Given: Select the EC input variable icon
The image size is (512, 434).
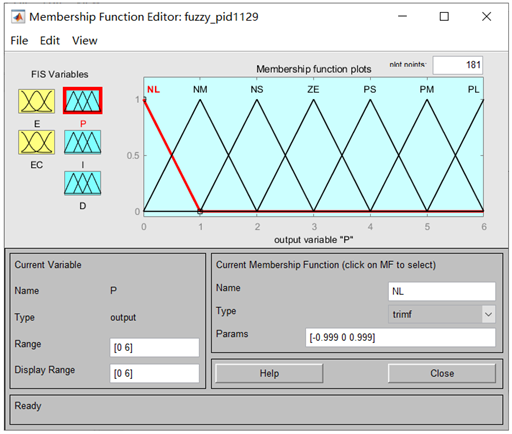Looking at the screenshot, I should (36, 142).
